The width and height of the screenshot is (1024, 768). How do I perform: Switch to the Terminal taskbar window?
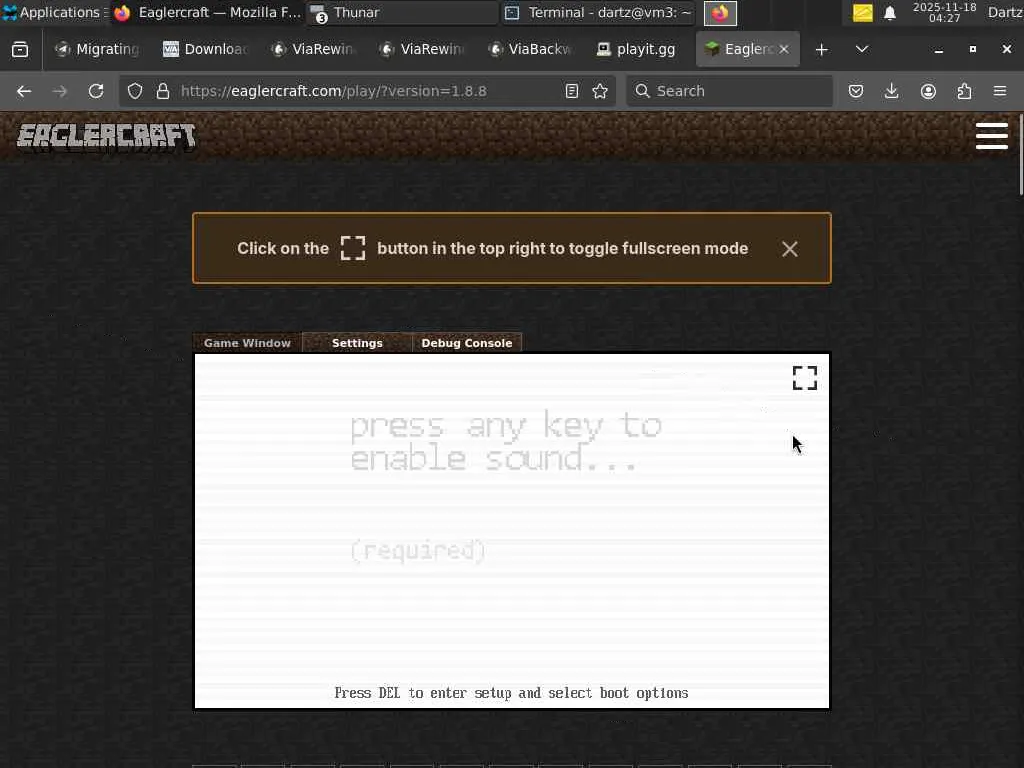pyautogui.click(x=599, y=12)
